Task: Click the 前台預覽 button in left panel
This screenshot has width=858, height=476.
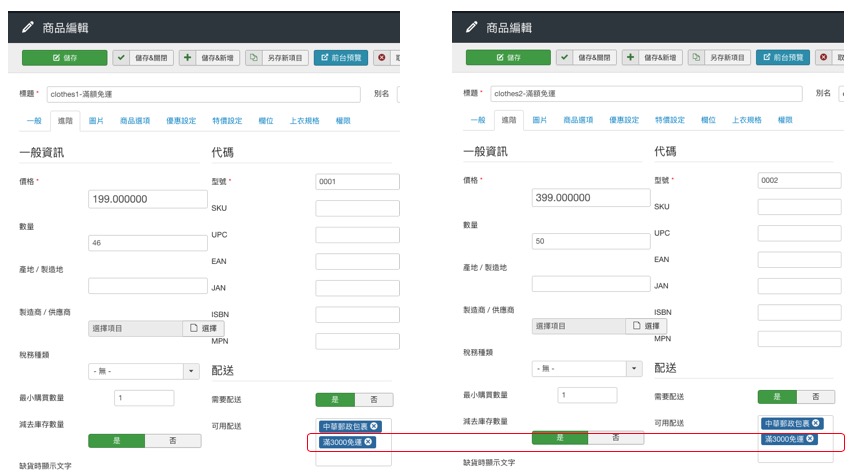Action: click(340, 58)
